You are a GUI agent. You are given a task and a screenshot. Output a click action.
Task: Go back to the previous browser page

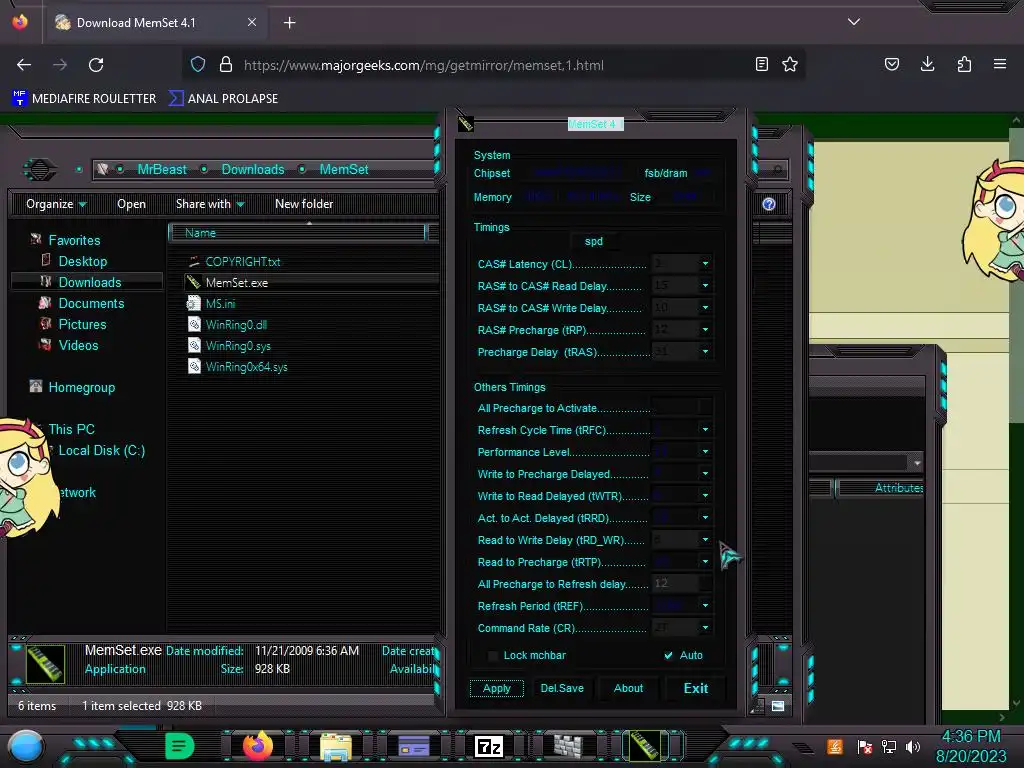[24, 65]
